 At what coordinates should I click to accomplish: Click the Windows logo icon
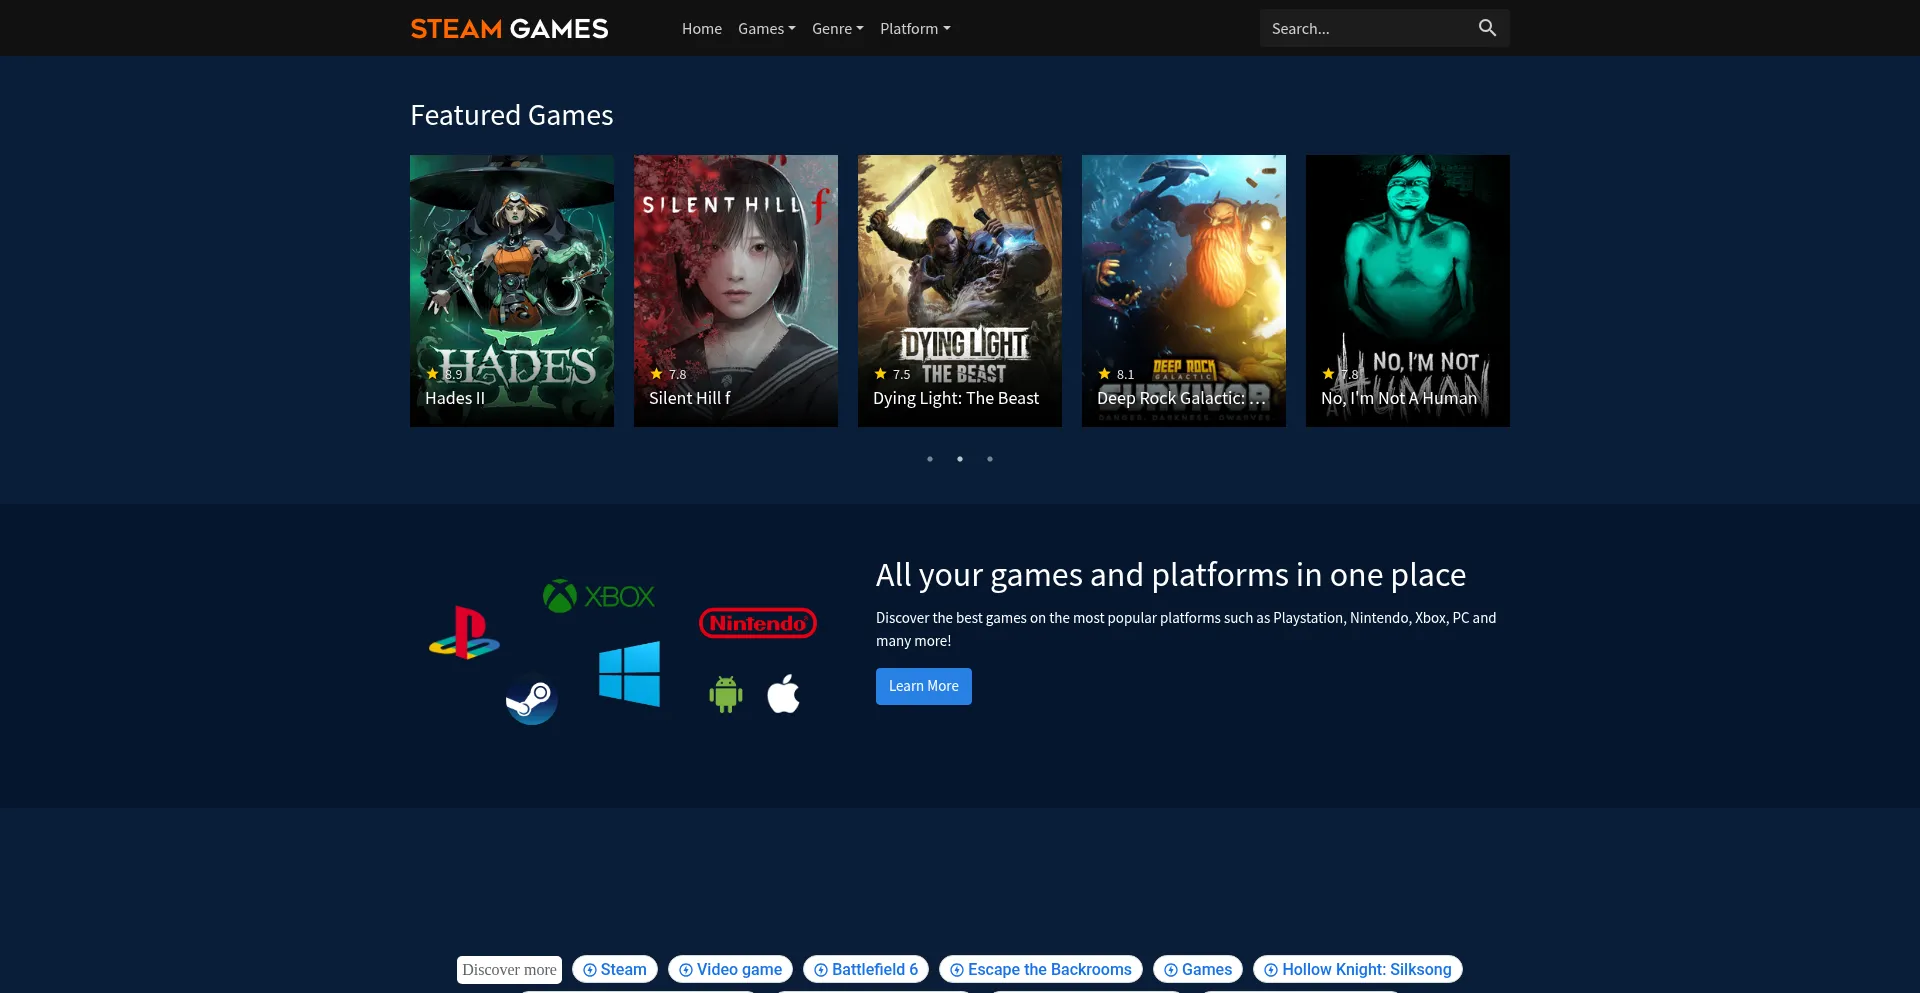pyautogui.click(x=629, y=674)
